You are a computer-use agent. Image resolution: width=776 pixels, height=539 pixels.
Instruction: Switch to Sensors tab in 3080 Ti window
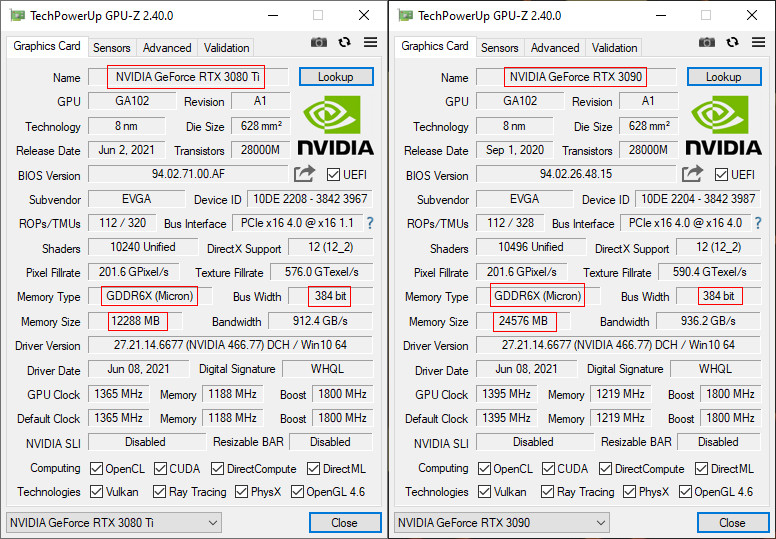(x=112, y=48)
